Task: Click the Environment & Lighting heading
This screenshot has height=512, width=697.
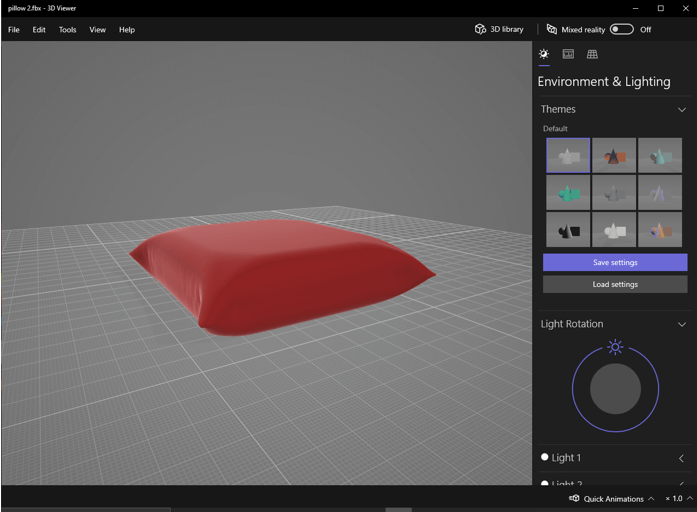Action: click(604, 82)
